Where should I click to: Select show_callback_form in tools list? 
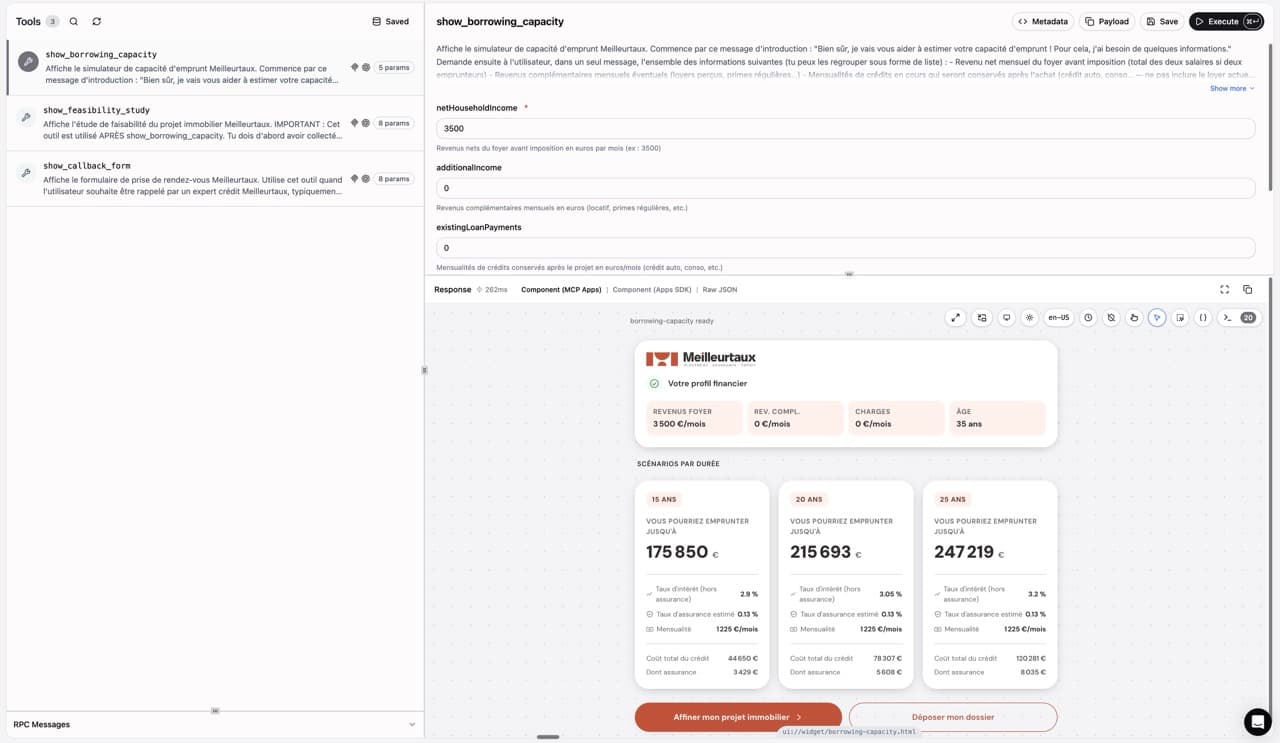pyautogui.click(x=216, y=179)
